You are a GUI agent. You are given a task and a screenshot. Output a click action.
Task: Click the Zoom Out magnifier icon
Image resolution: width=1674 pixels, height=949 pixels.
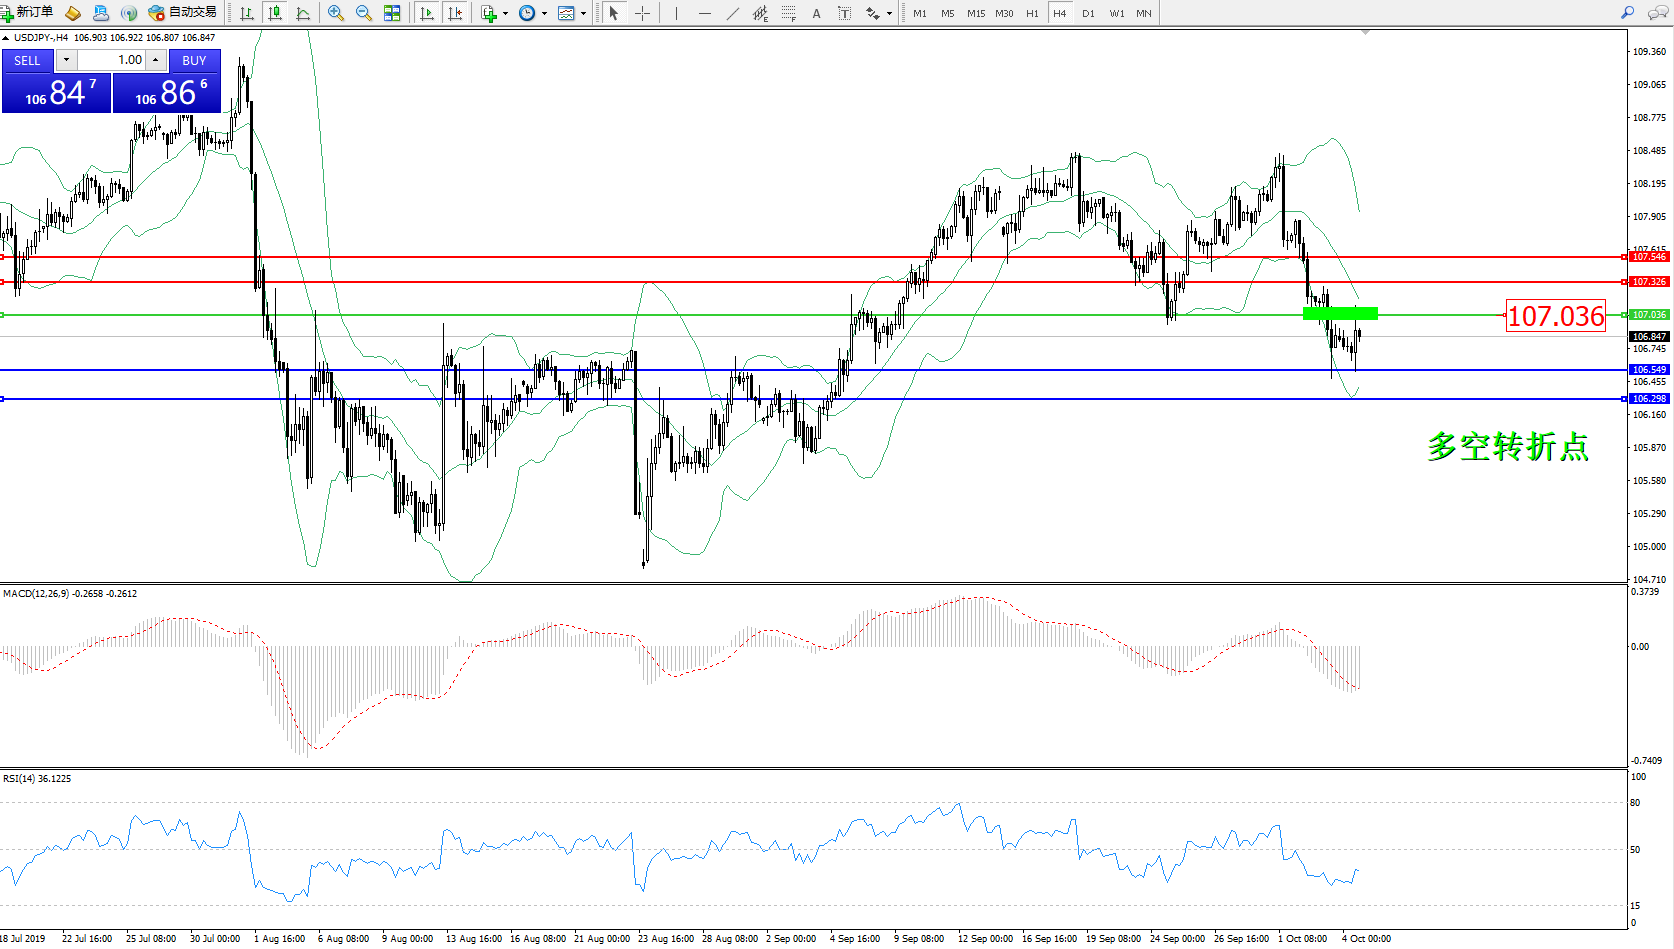[364, 13]
